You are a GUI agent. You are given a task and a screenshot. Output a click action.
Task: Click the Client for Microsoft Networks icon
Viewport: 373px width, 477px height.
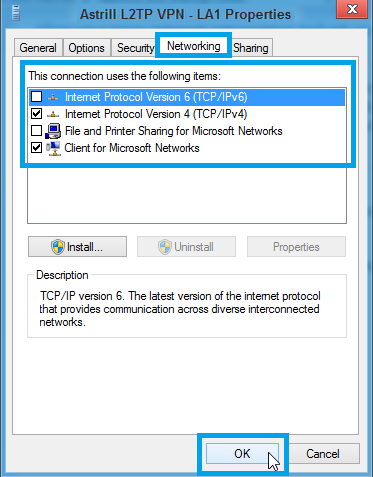(x=53, y=148)
